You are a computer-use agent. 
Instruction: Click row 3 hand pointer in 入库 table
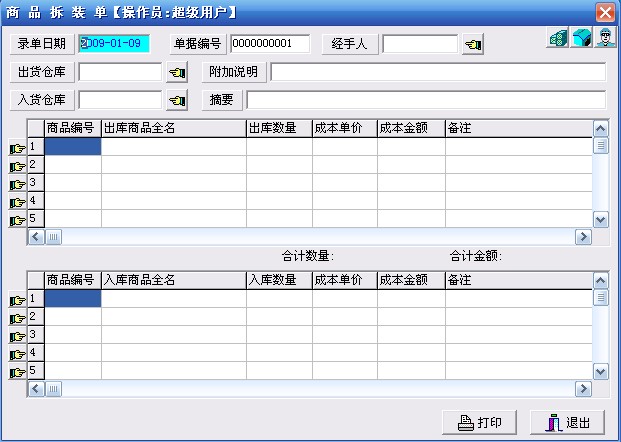pyautogui.click(x=17, y=336)
